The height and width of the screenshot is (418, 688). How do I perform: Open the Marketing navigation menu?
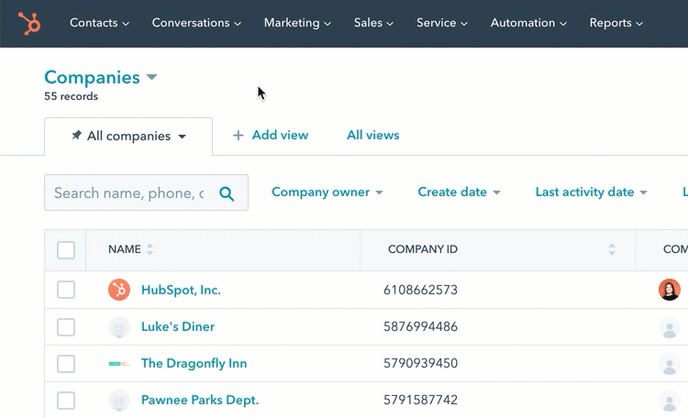tap(298, 23)
